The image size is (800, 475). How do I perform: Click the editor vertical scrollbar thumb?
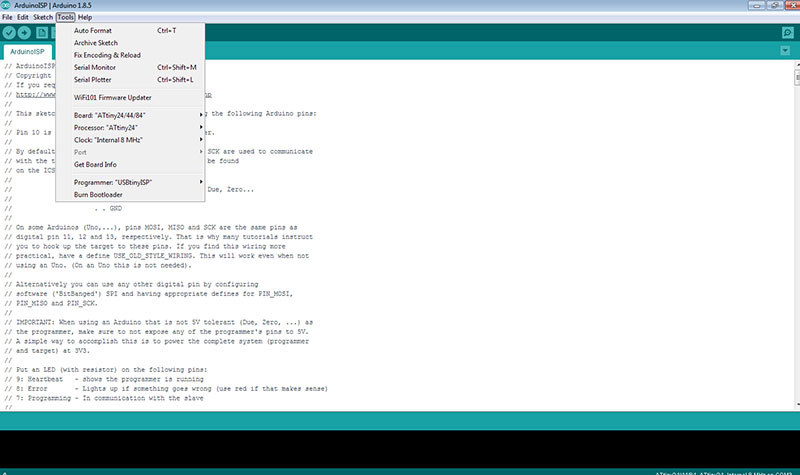(797, 78)
